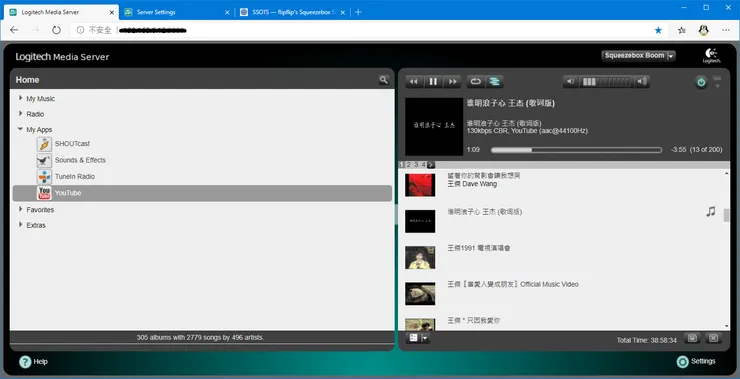Screen dimensions: 740x379
Task: Click the Extras label
Action: (x=36, y=225)
